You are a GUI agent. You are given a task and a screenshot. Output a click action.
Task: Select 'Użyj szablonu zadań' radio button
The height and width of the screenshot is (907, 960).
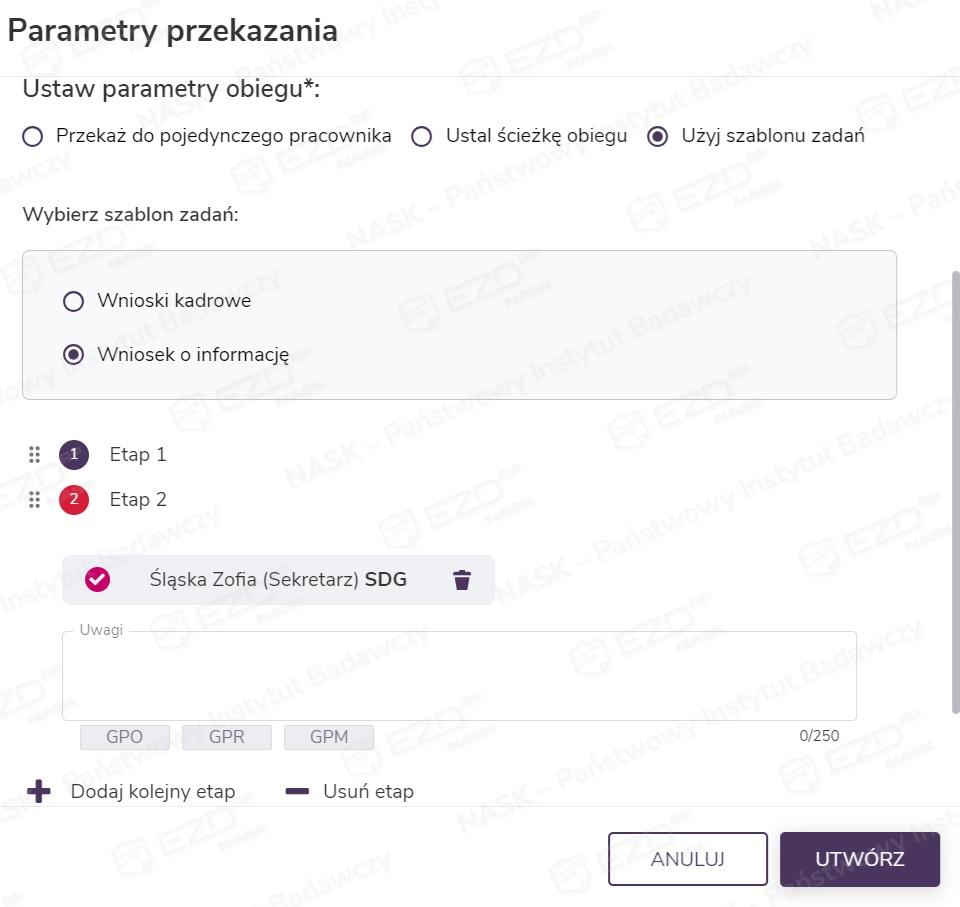657,137
